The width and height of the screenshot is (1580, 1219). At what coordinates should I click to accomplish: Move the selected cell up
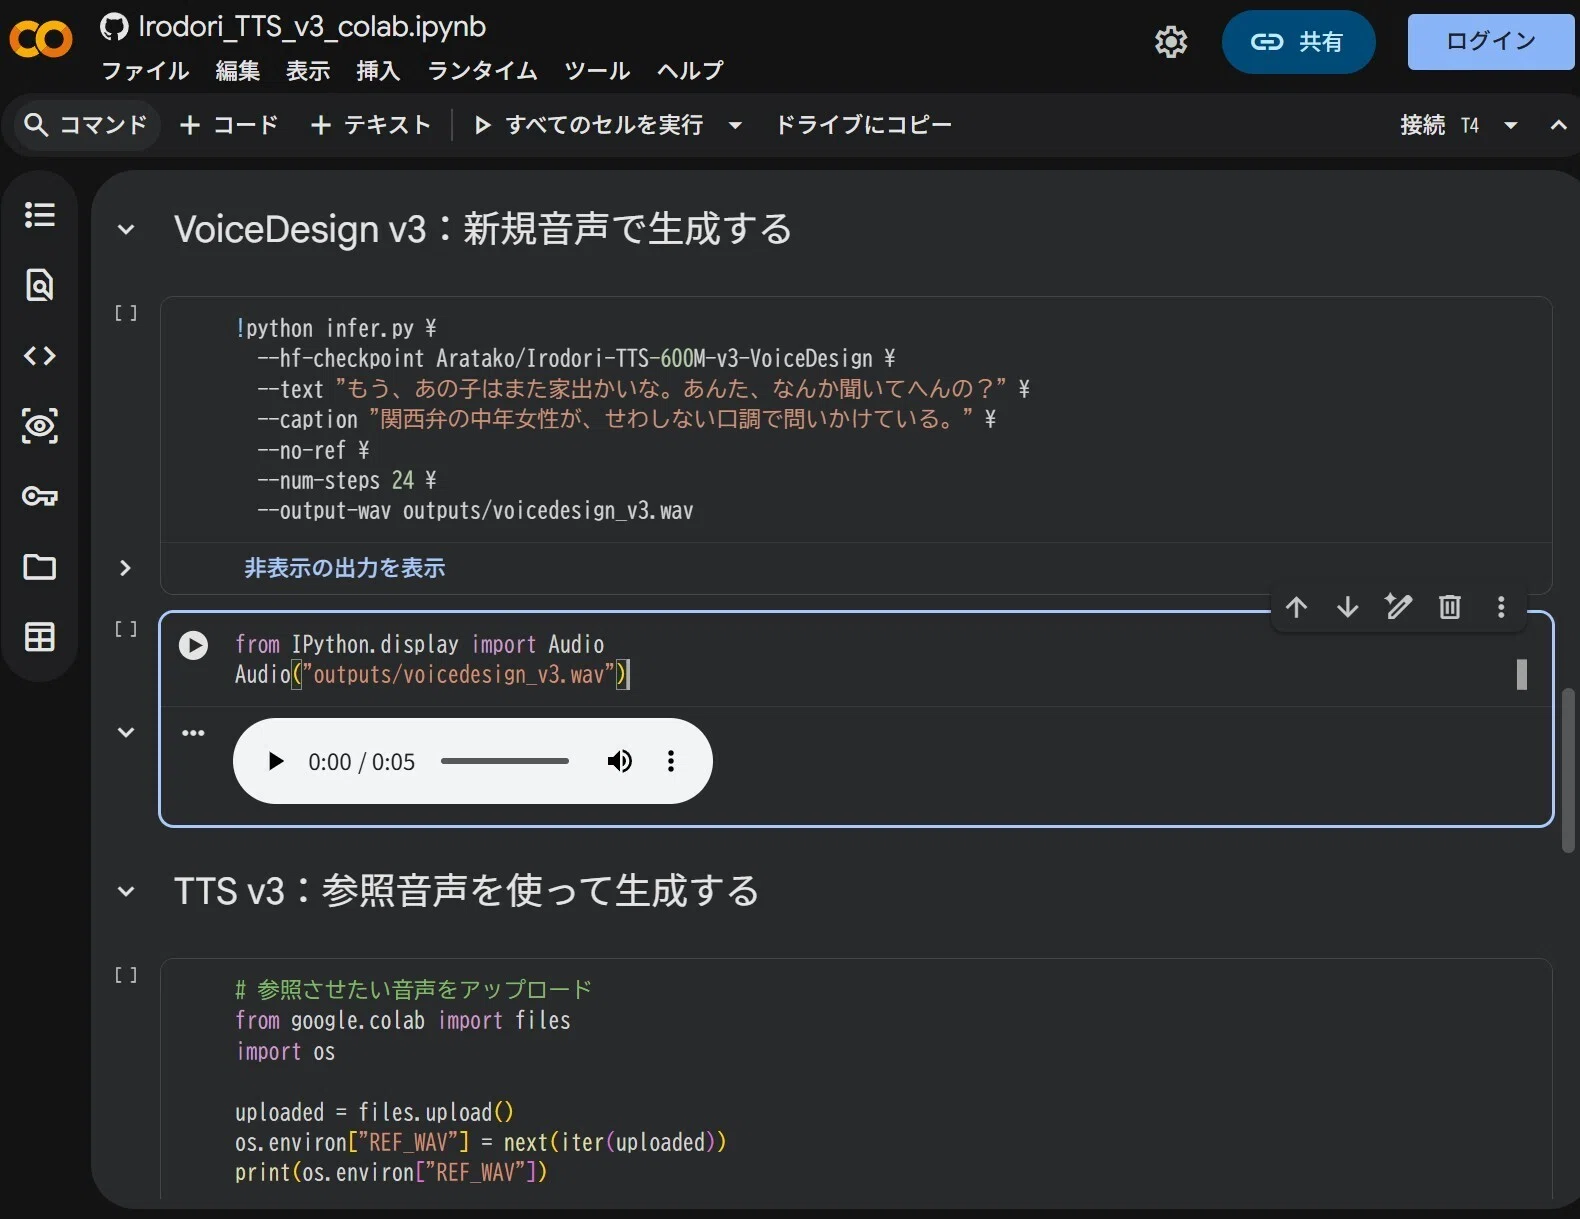[1297, 607]
